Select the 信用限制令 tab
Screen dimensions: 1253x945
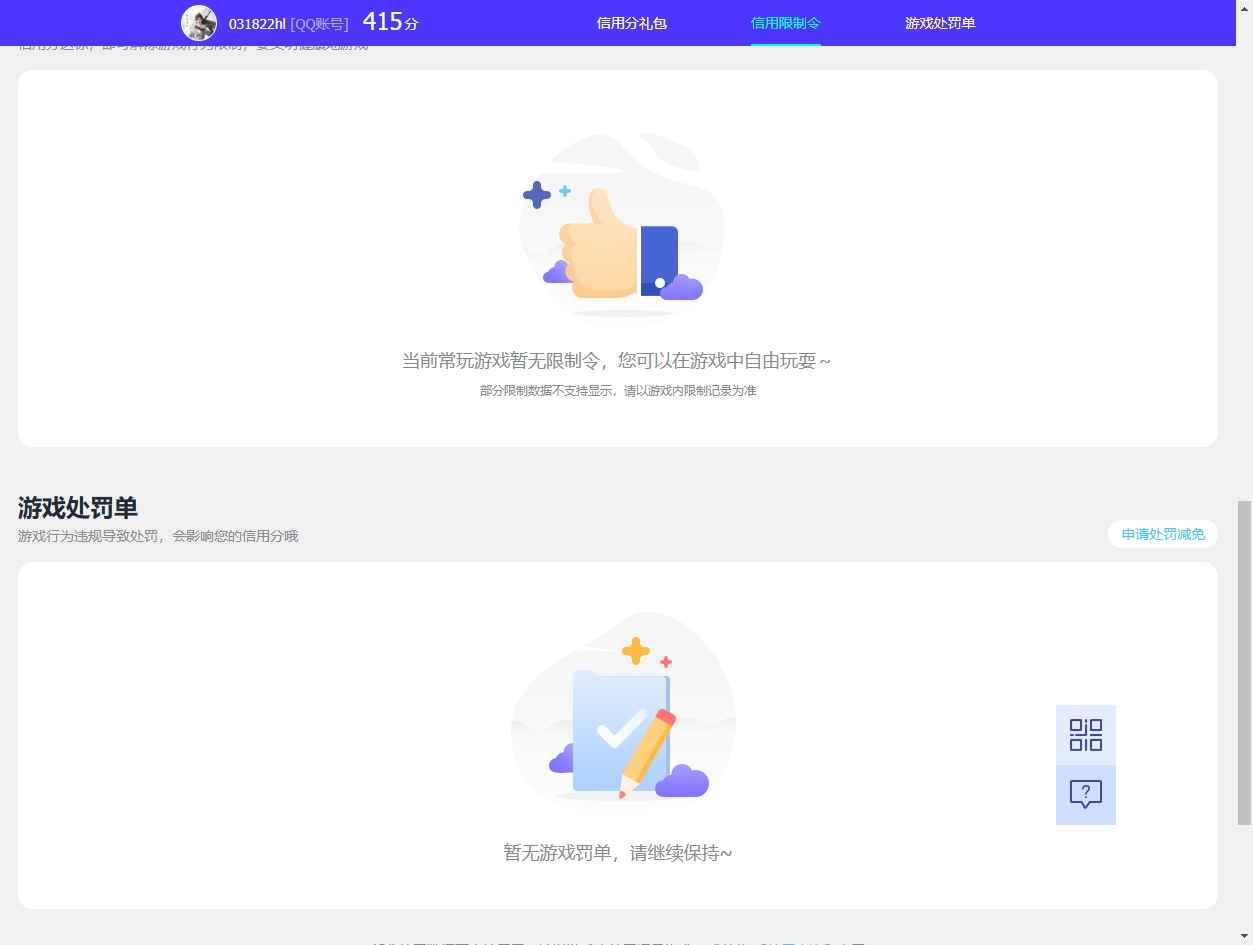point(785,23)
